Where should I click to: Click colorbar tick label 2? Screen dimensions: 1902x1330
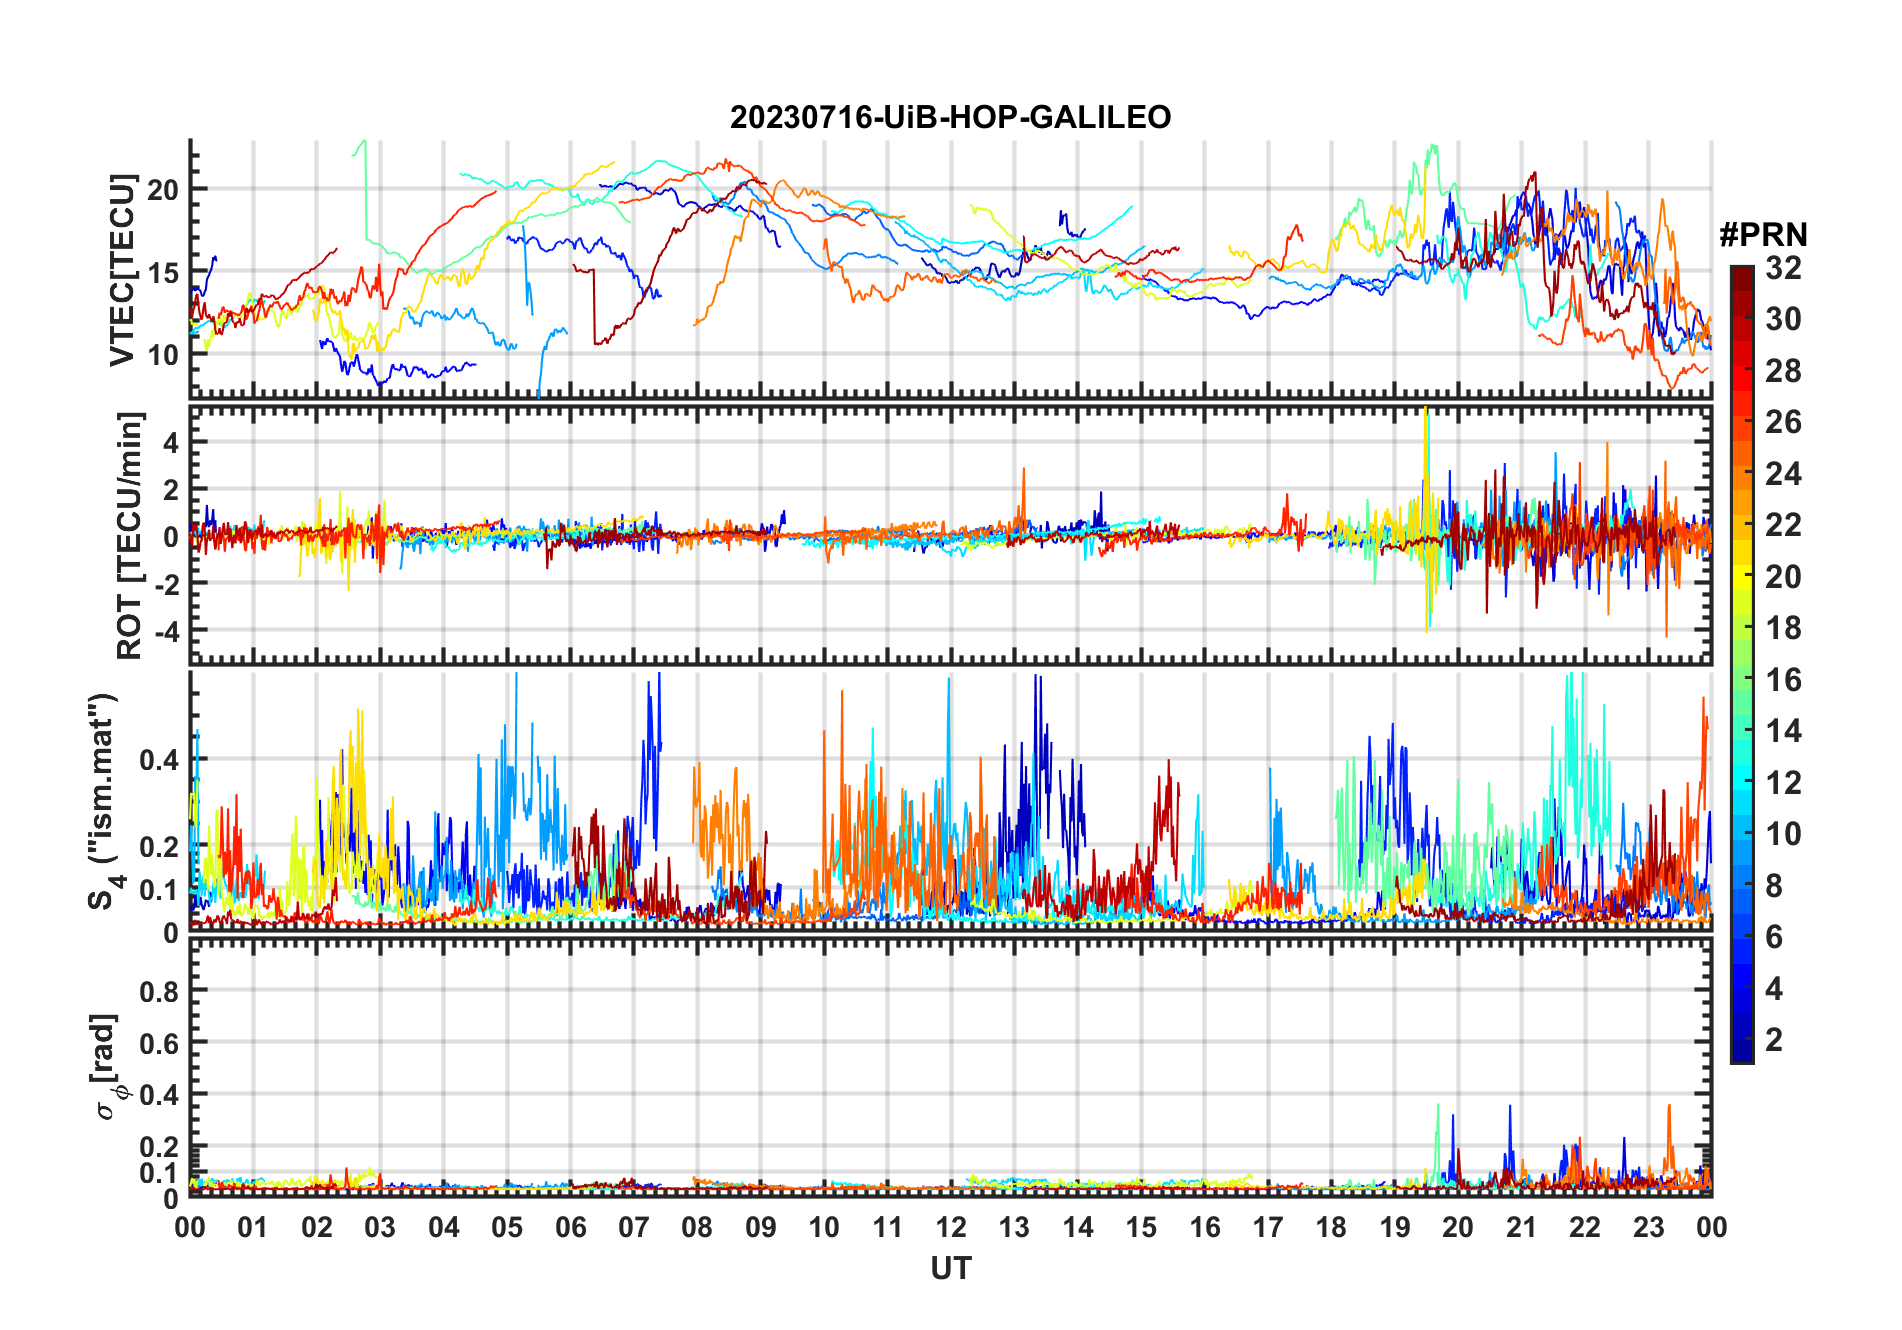point(1774,1040)
